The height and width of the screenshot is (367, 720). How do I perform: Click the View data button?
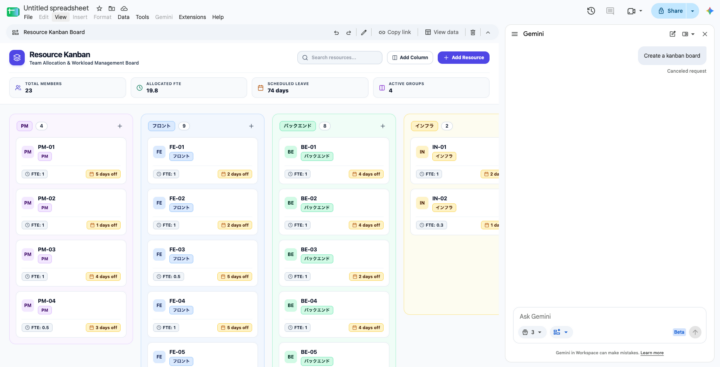pos(441,32)
